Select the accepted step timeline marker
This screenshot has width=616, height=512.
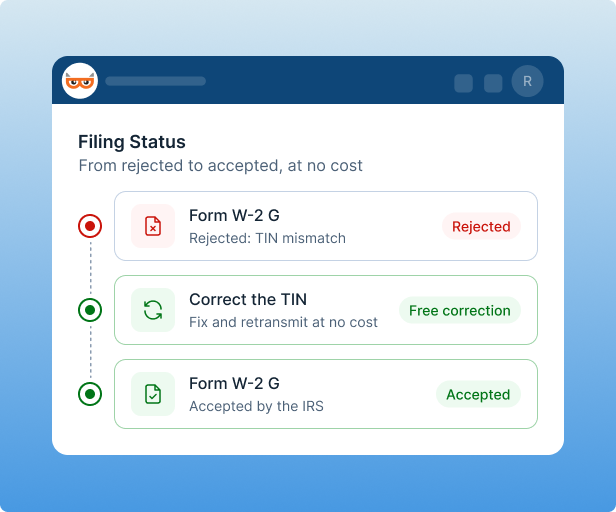click(x=90, y=394)
